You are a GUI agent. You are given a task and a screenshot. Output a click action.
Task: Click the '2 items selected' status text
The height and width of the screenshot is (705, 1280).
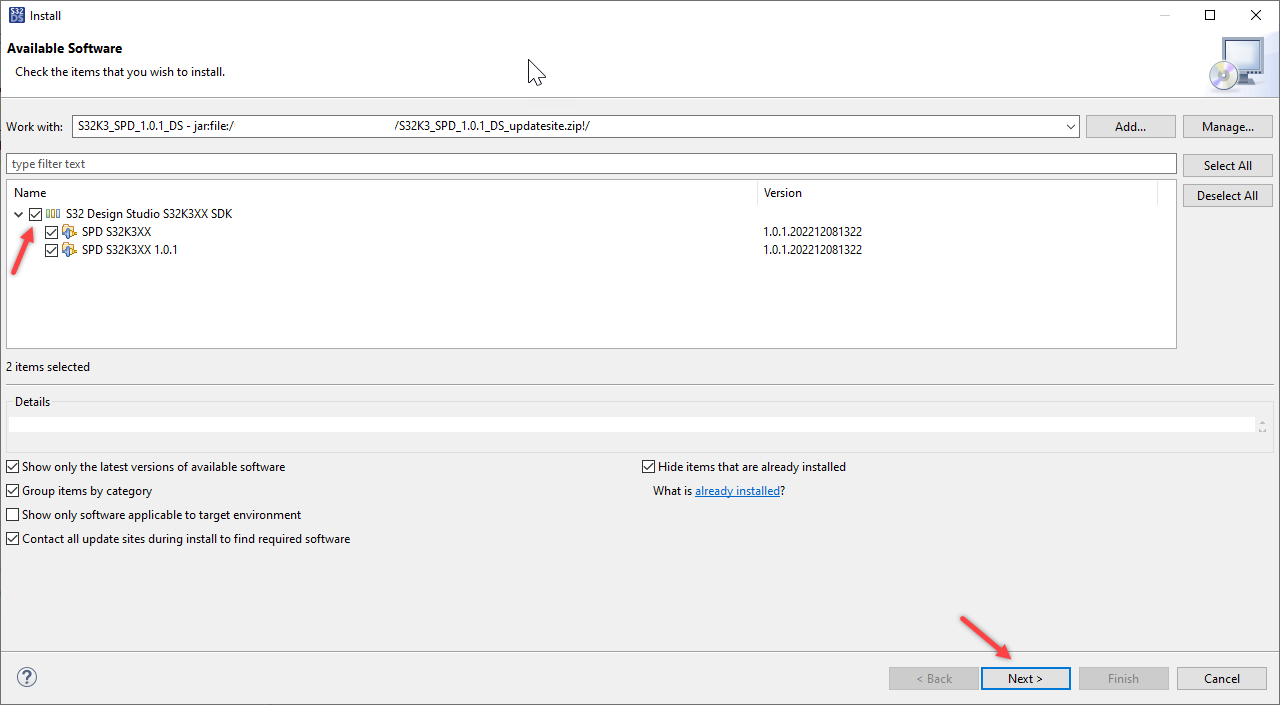(48, 367)
